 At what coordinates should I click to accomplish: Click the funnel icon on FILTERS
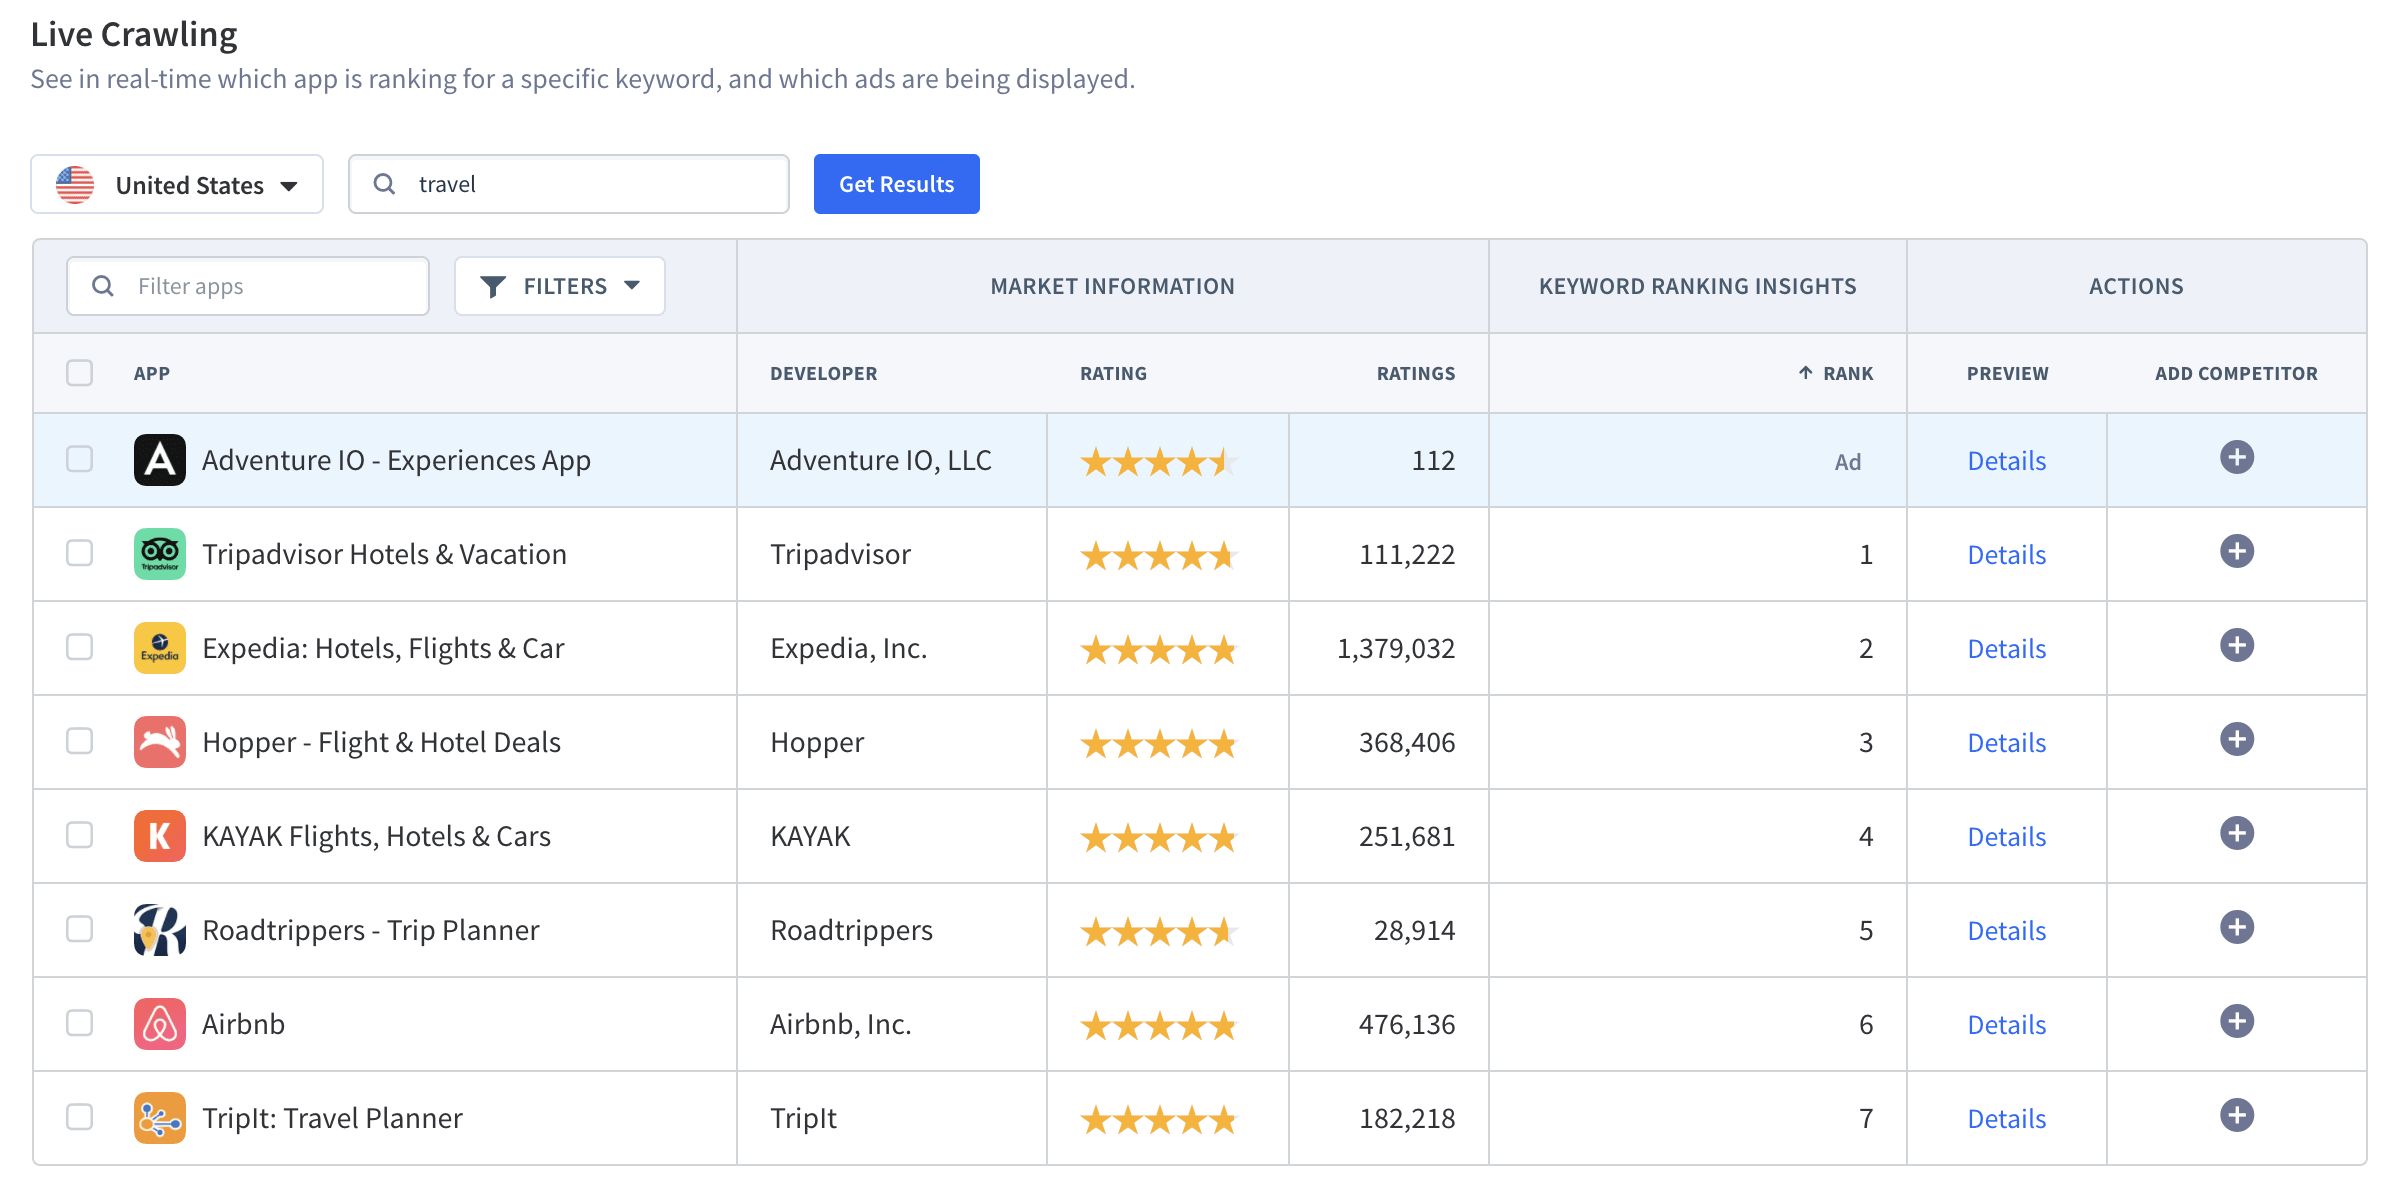pos(493,287)
